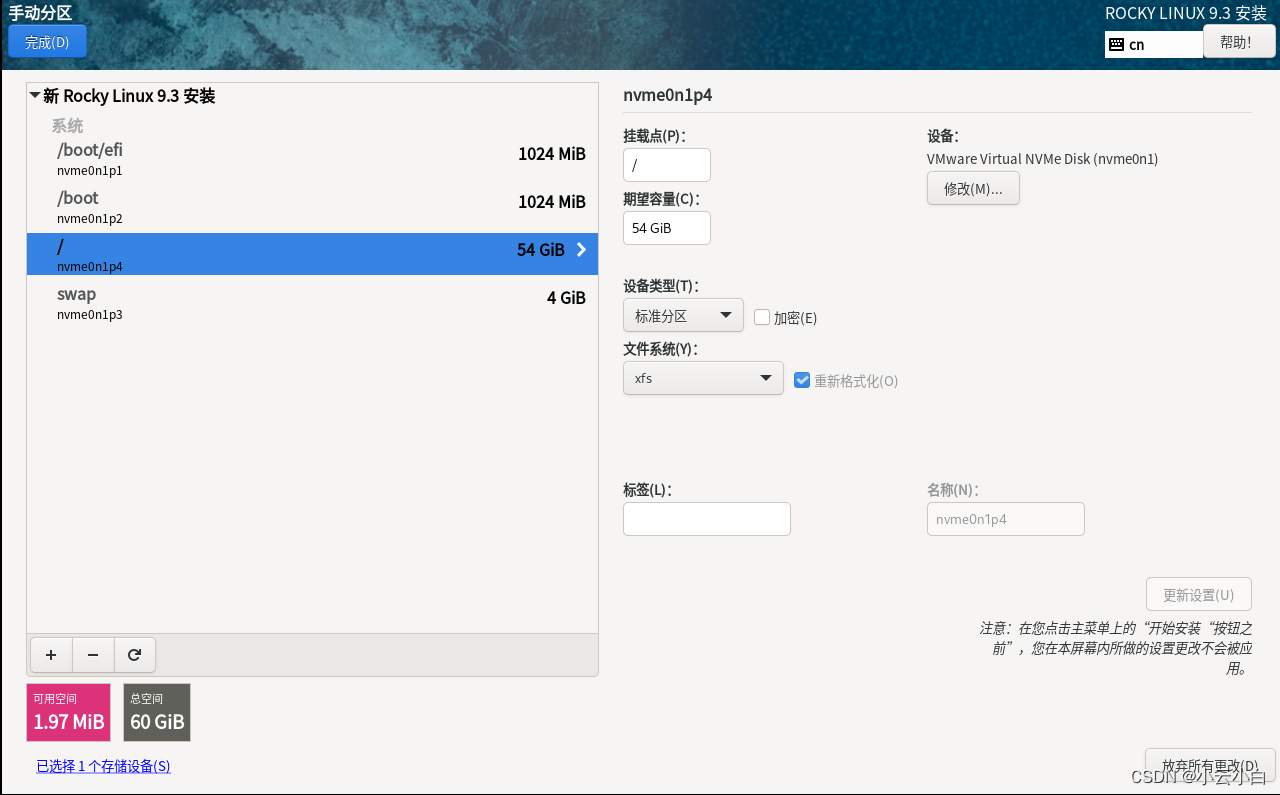The image size is (1280, 795).
Task: Click the nvme0n1p4 heading on right panel
Action: click(x=667, y=96)
